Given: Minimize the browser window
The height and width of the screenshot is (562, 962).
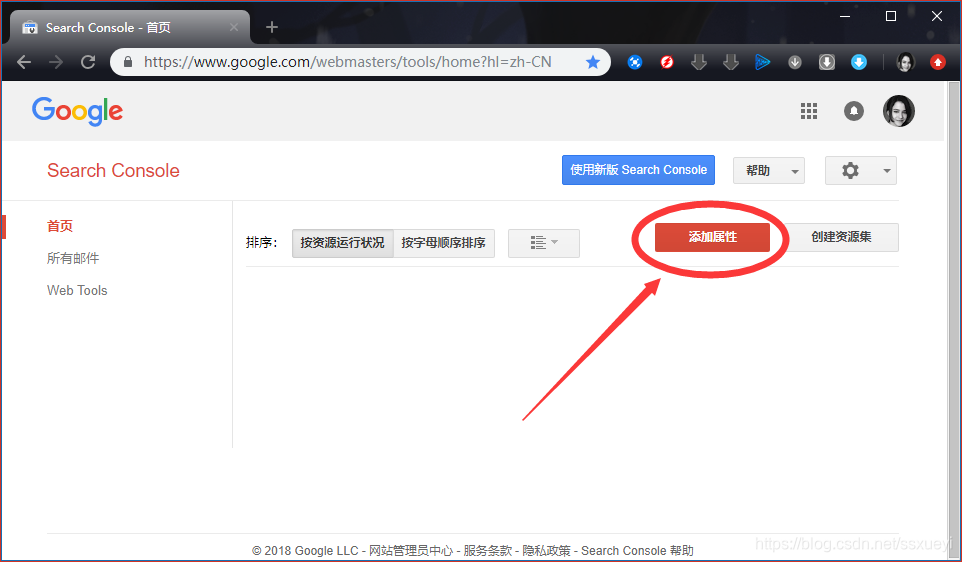Looking at the screenshot, I should 845,17.
